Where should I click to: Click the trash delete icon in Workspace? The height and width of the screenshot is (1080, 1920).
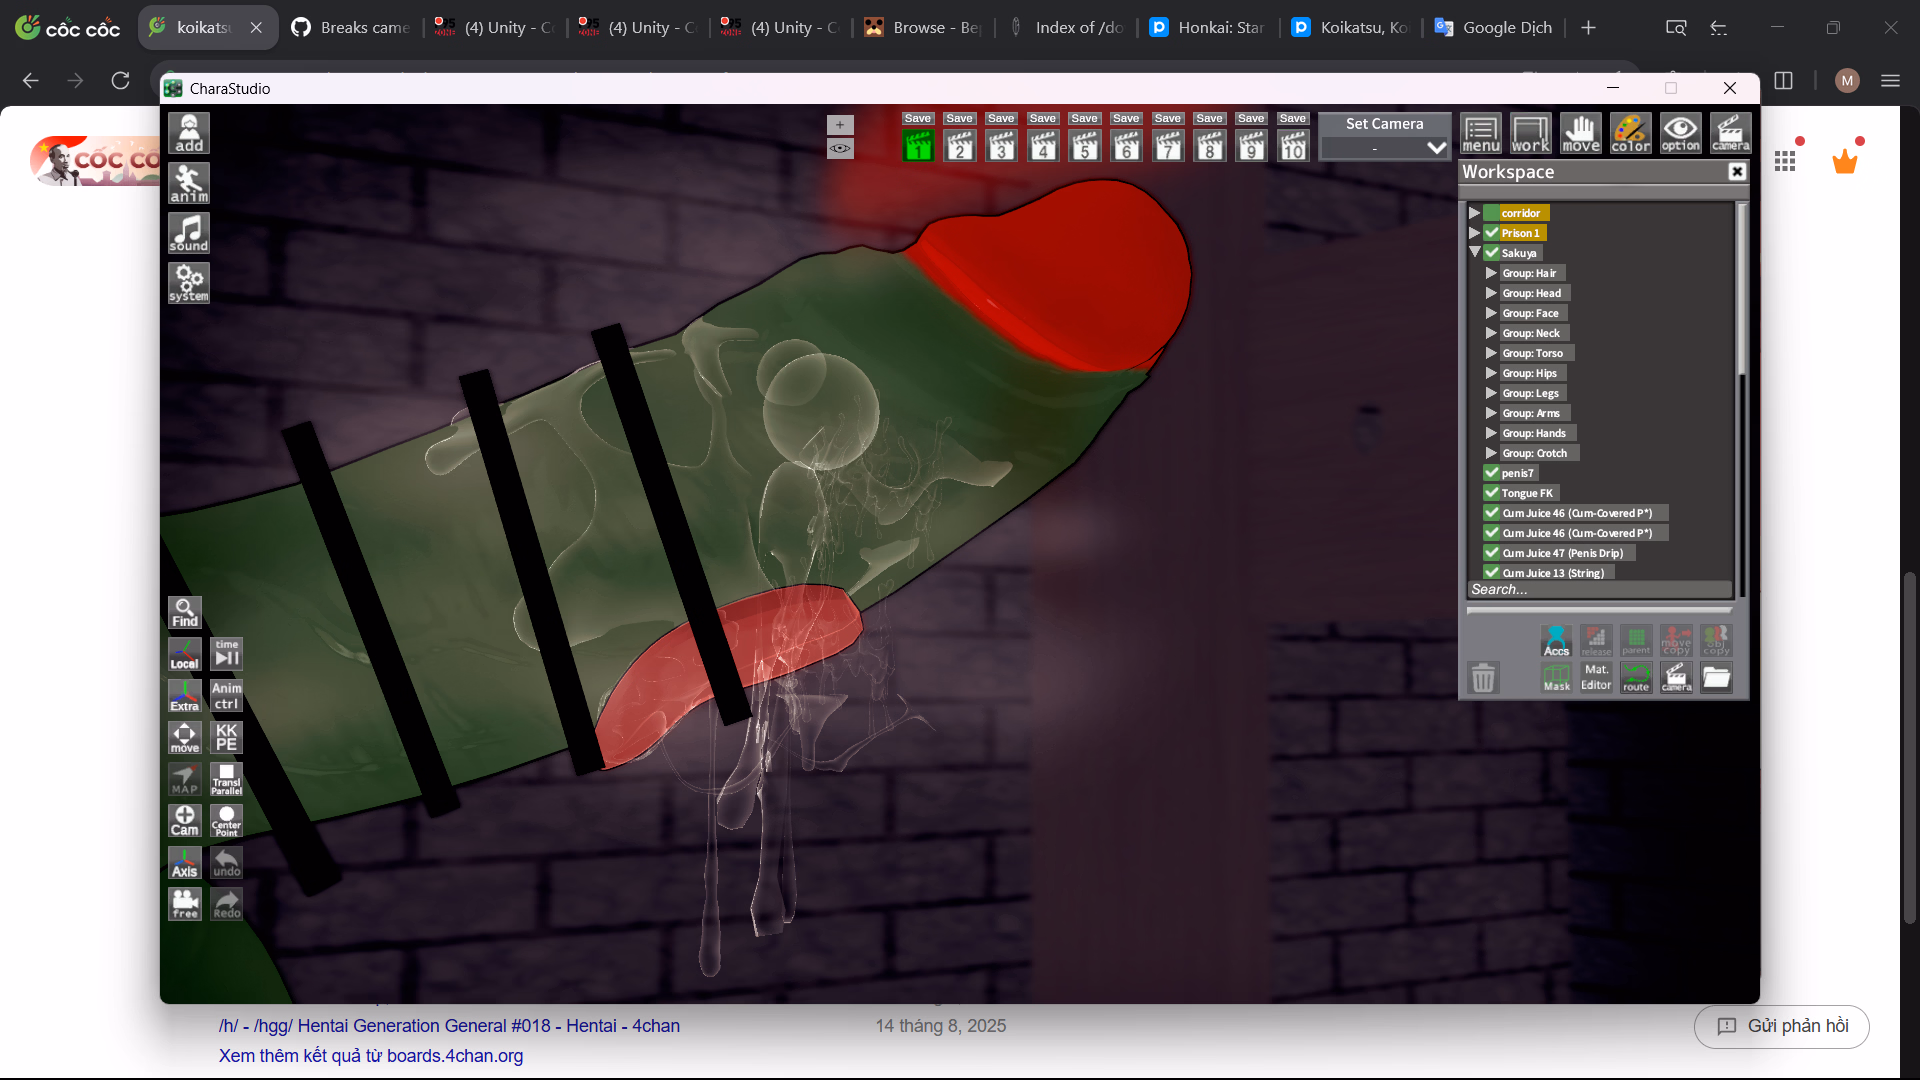[1483, 678]
